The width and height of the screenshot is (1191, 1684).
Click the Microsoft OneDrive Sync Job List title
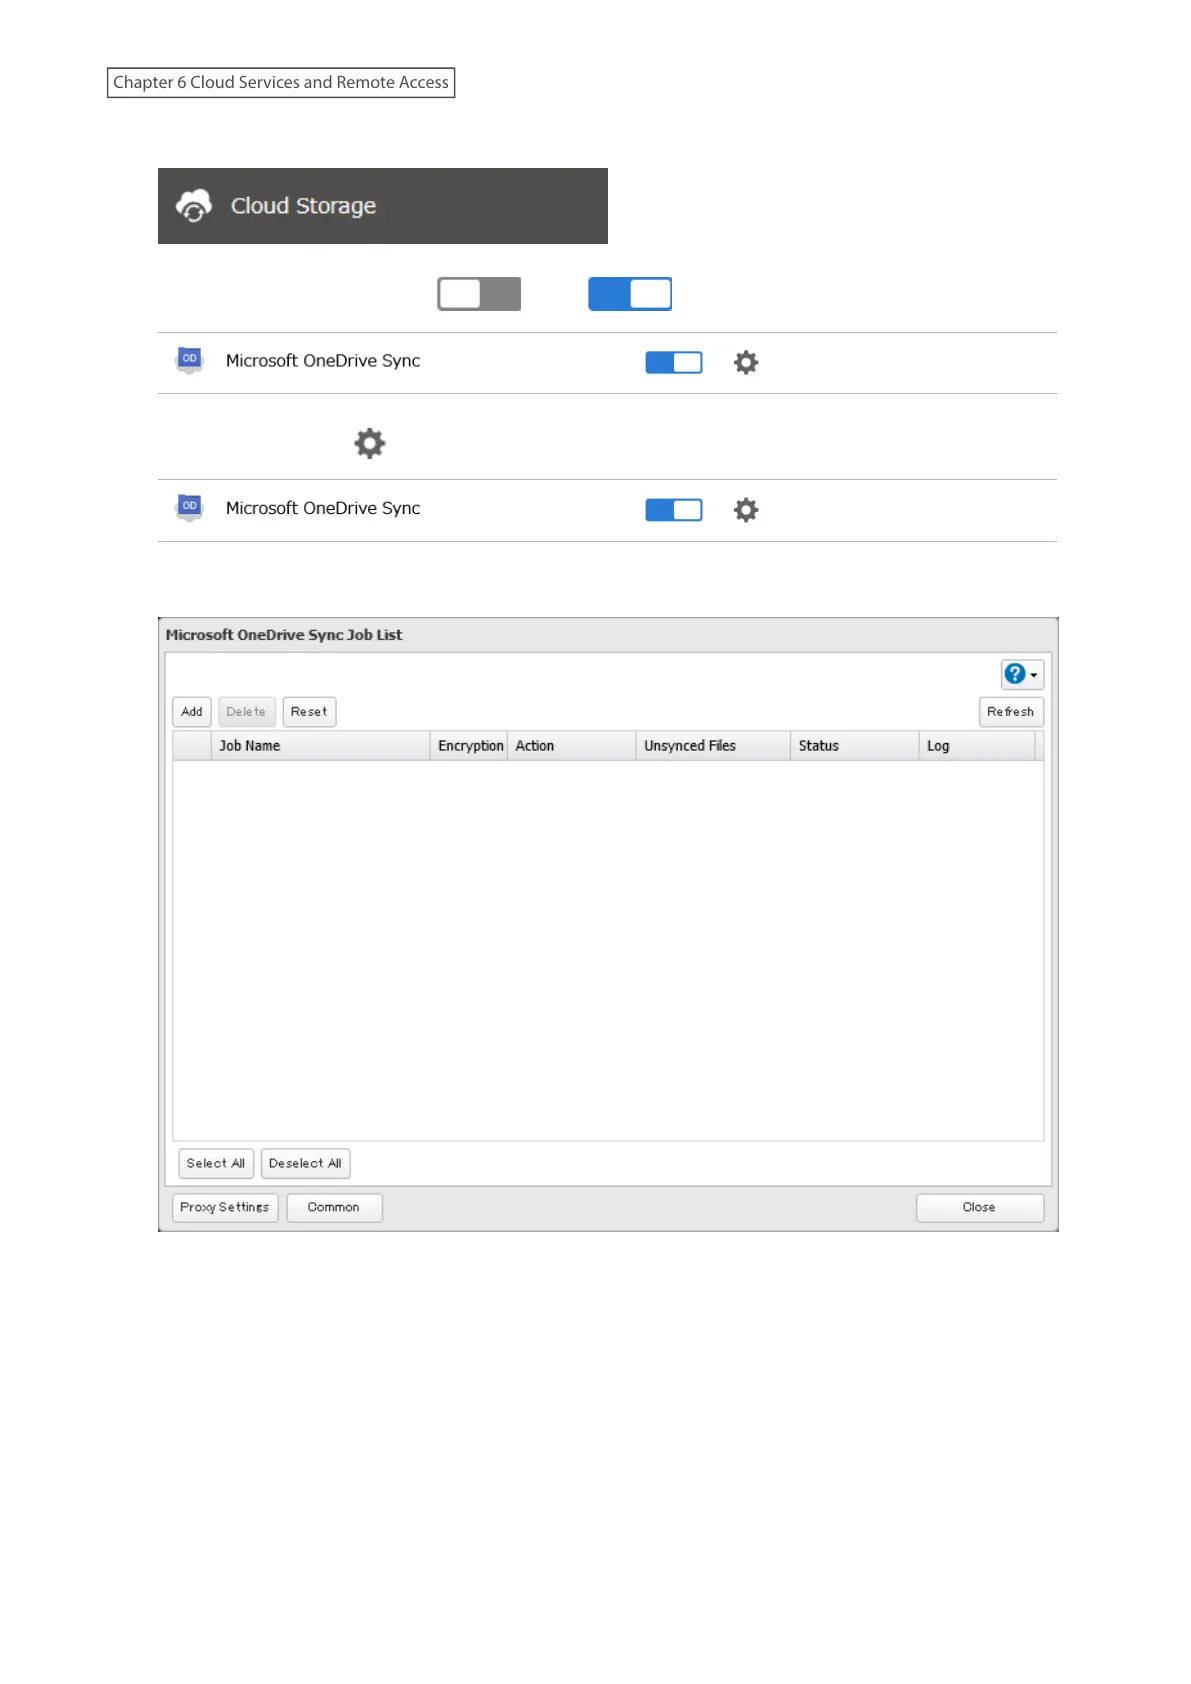pos(284,635)
